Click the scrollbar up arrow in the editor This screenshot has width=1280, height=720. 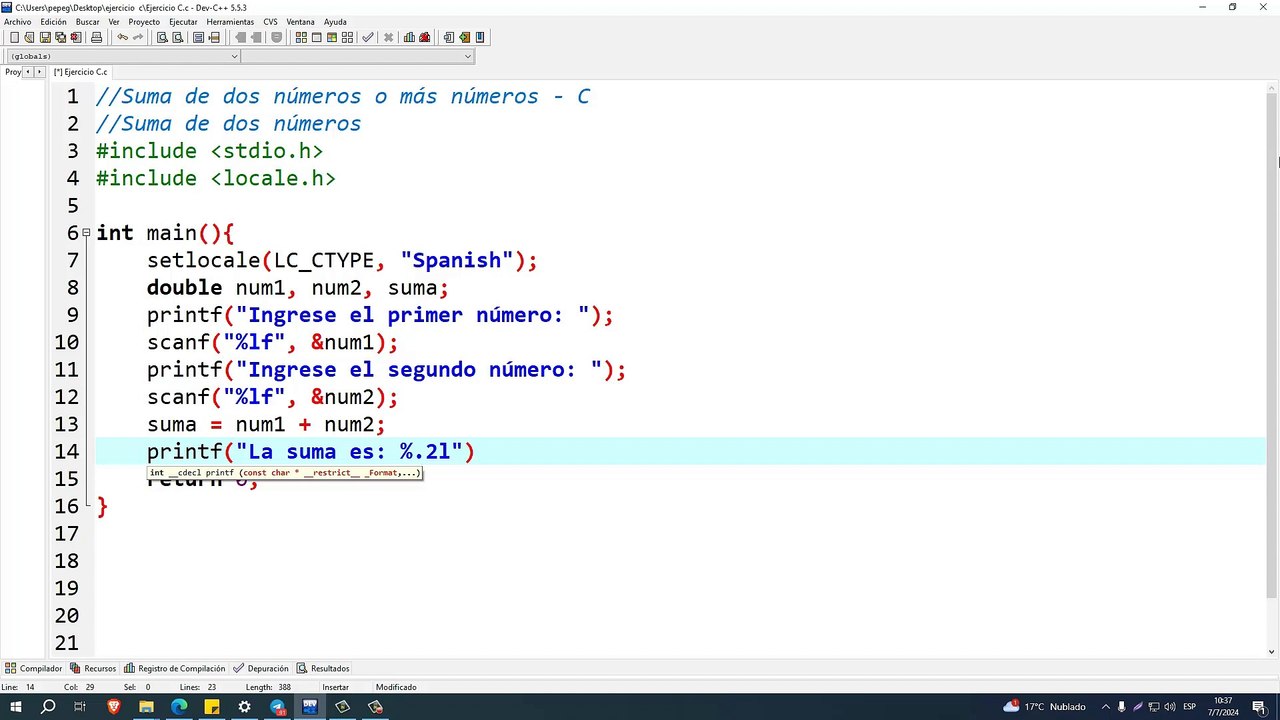click(x=1272, y=86)
